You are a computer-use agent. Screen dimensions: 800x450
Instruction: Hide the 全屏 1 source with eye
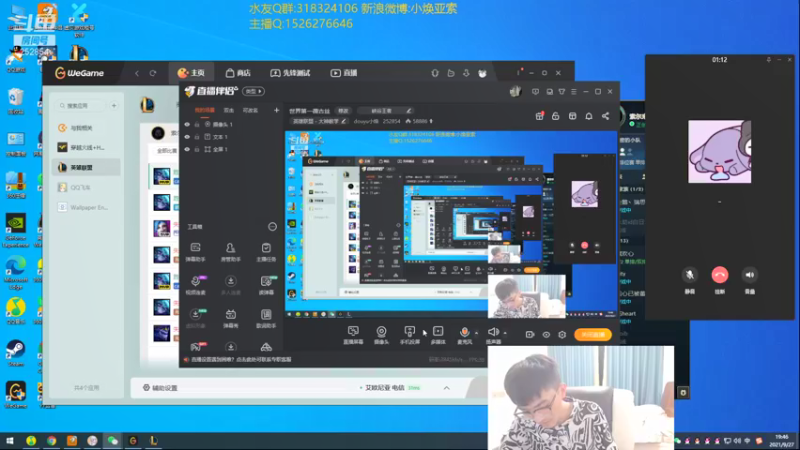point(187,149)
